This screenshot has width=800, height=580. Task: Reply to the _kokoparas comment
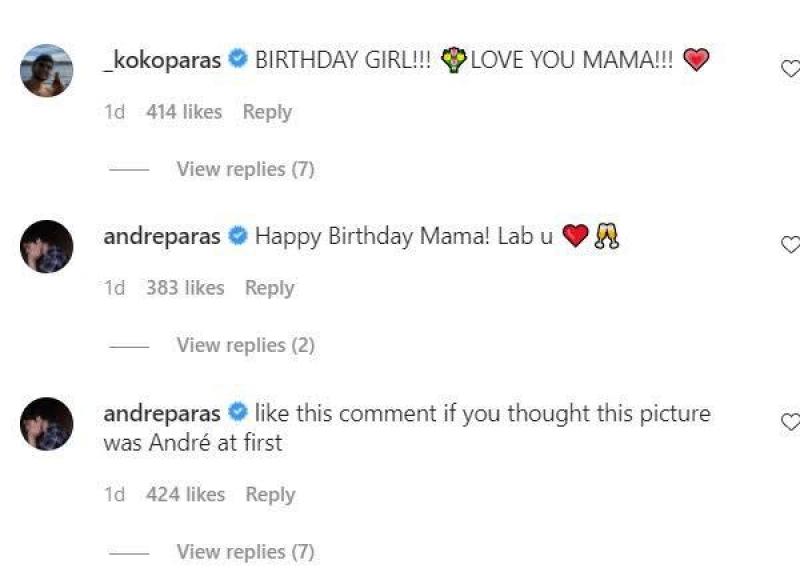pyautogui.click(x=267, y=112)
